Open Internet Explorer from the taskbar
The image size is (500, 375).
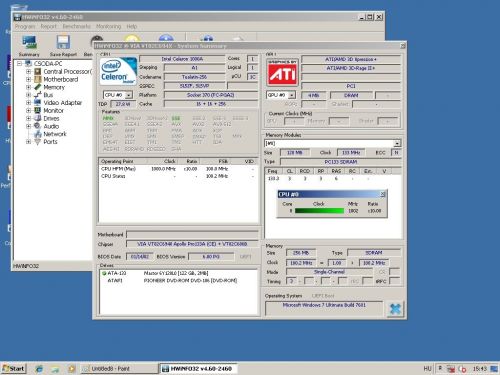pyautogui.click(x=39, y=369)
